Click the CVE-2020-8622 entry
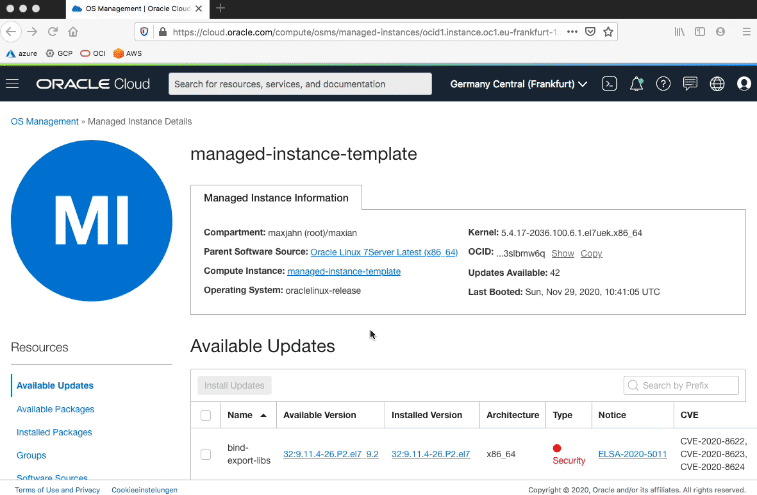The width and height of the screenshot is (757, 495). click(713, 441)
